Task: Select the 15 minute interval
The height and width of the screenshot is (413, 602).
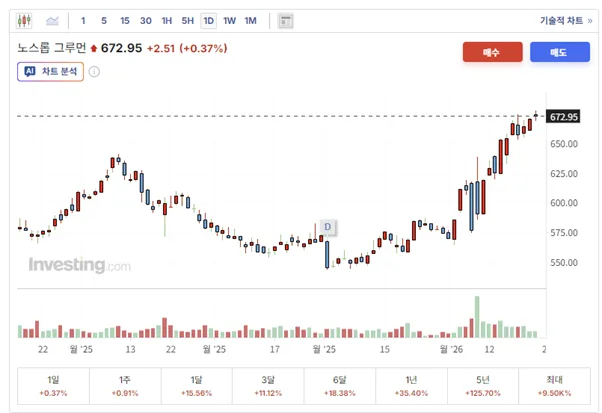Action: pyautogui.click(x=125, y=21)
